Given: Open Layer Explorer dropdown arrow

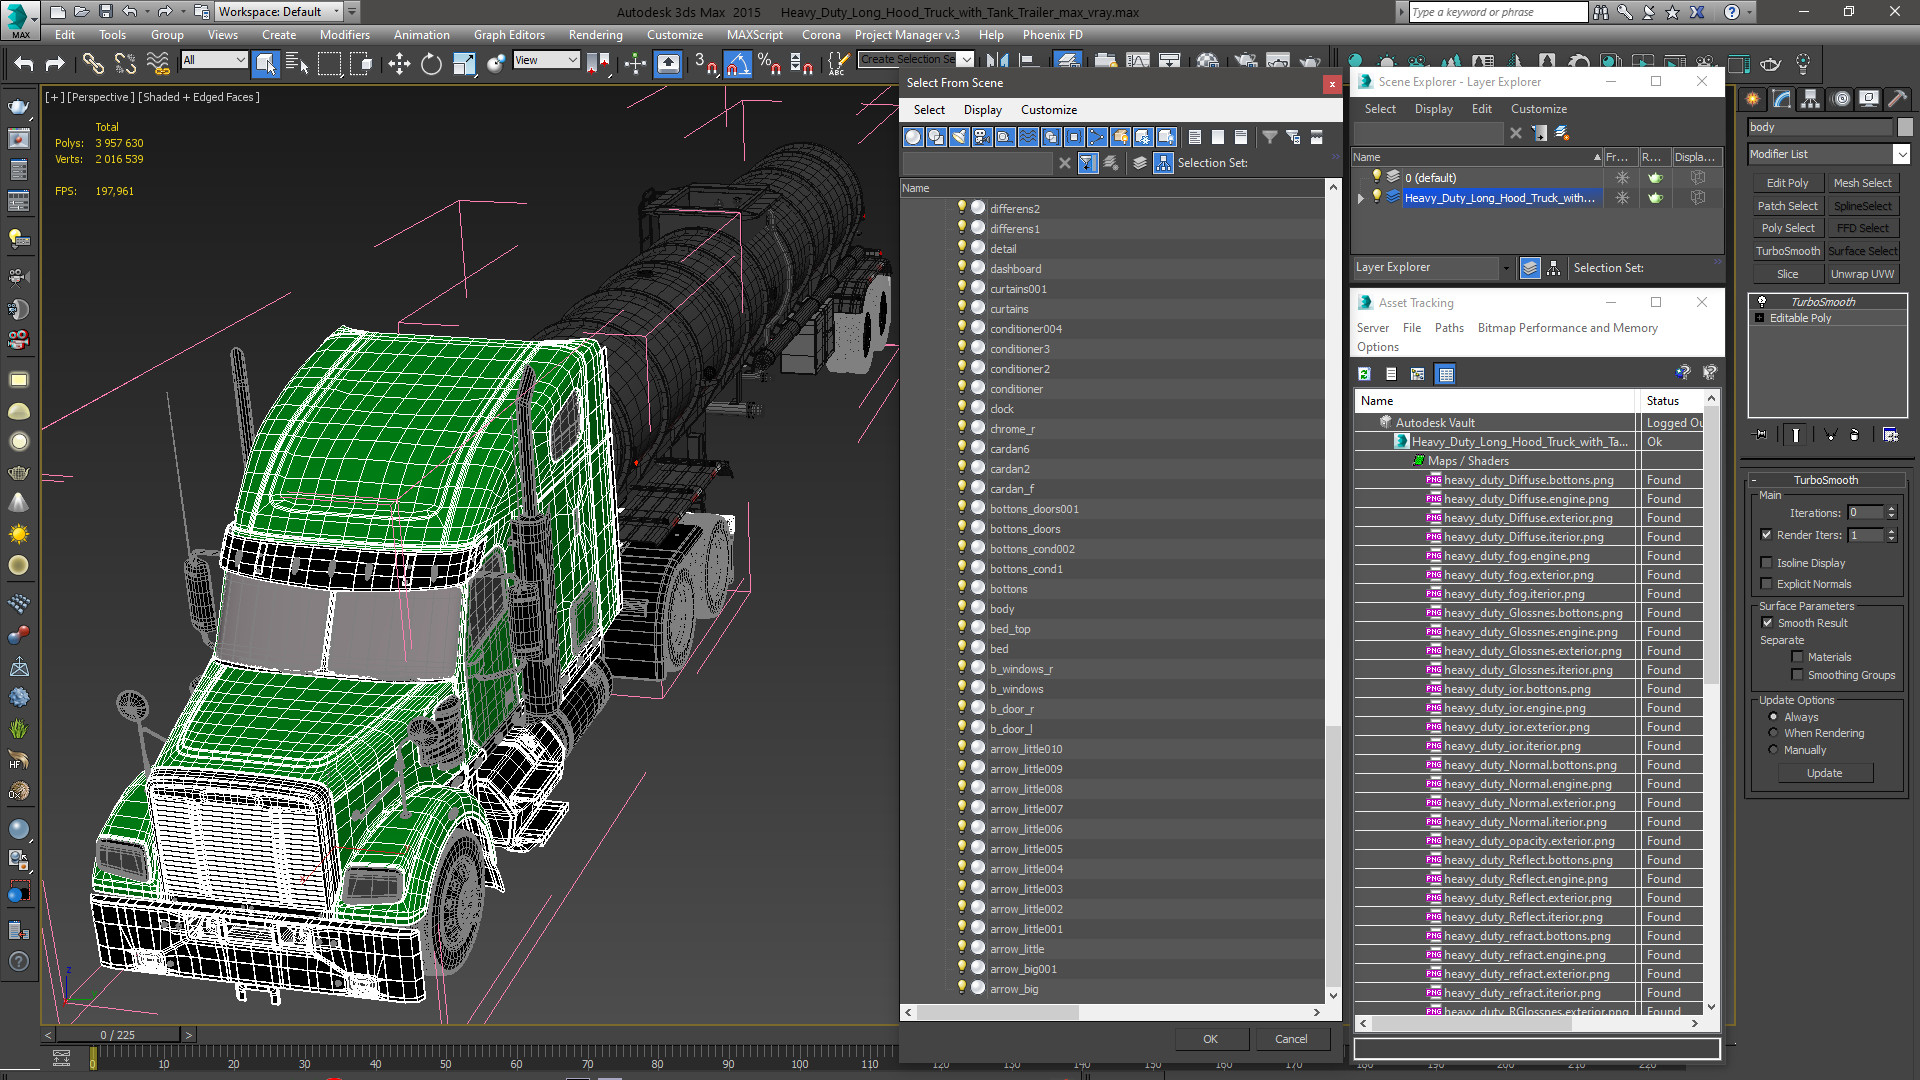Looking at the screenshot, I should point(1506,268).
